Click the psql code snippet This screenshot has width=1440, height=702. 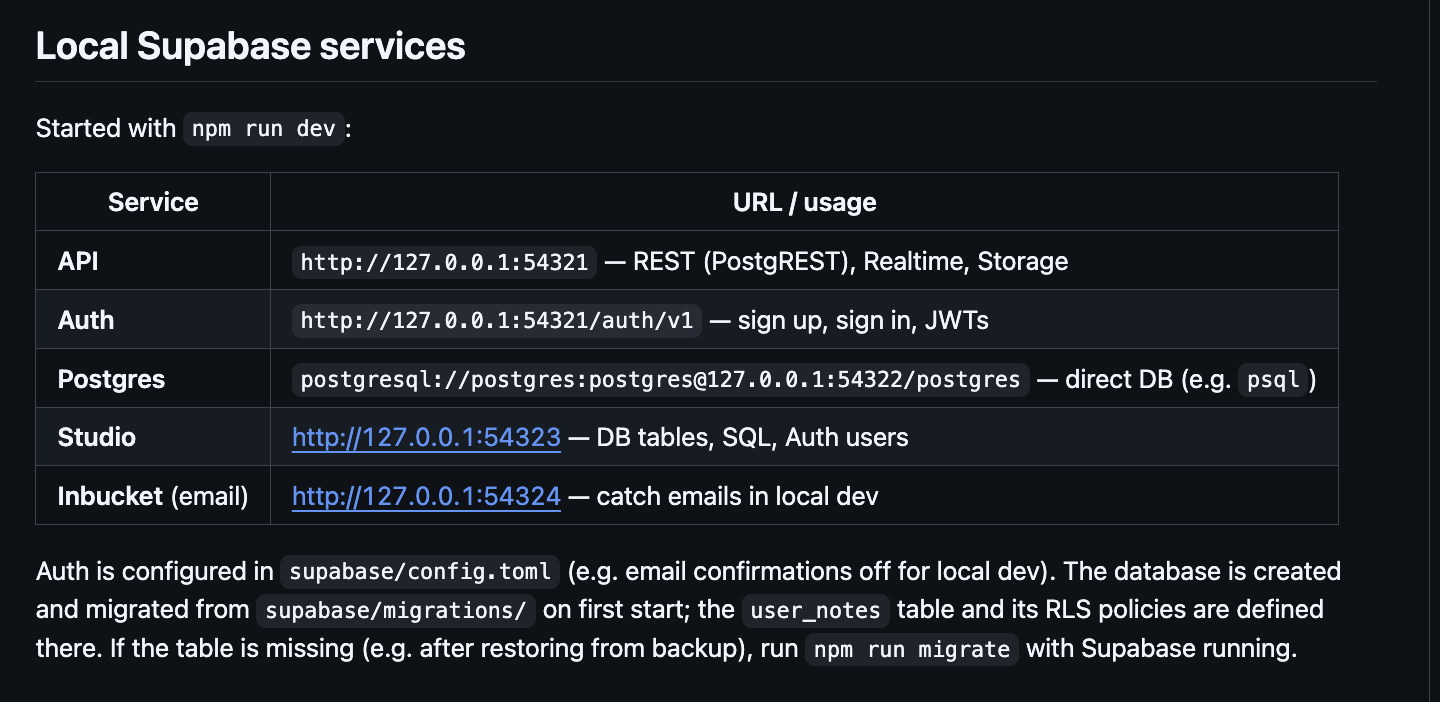(1273, 380)
